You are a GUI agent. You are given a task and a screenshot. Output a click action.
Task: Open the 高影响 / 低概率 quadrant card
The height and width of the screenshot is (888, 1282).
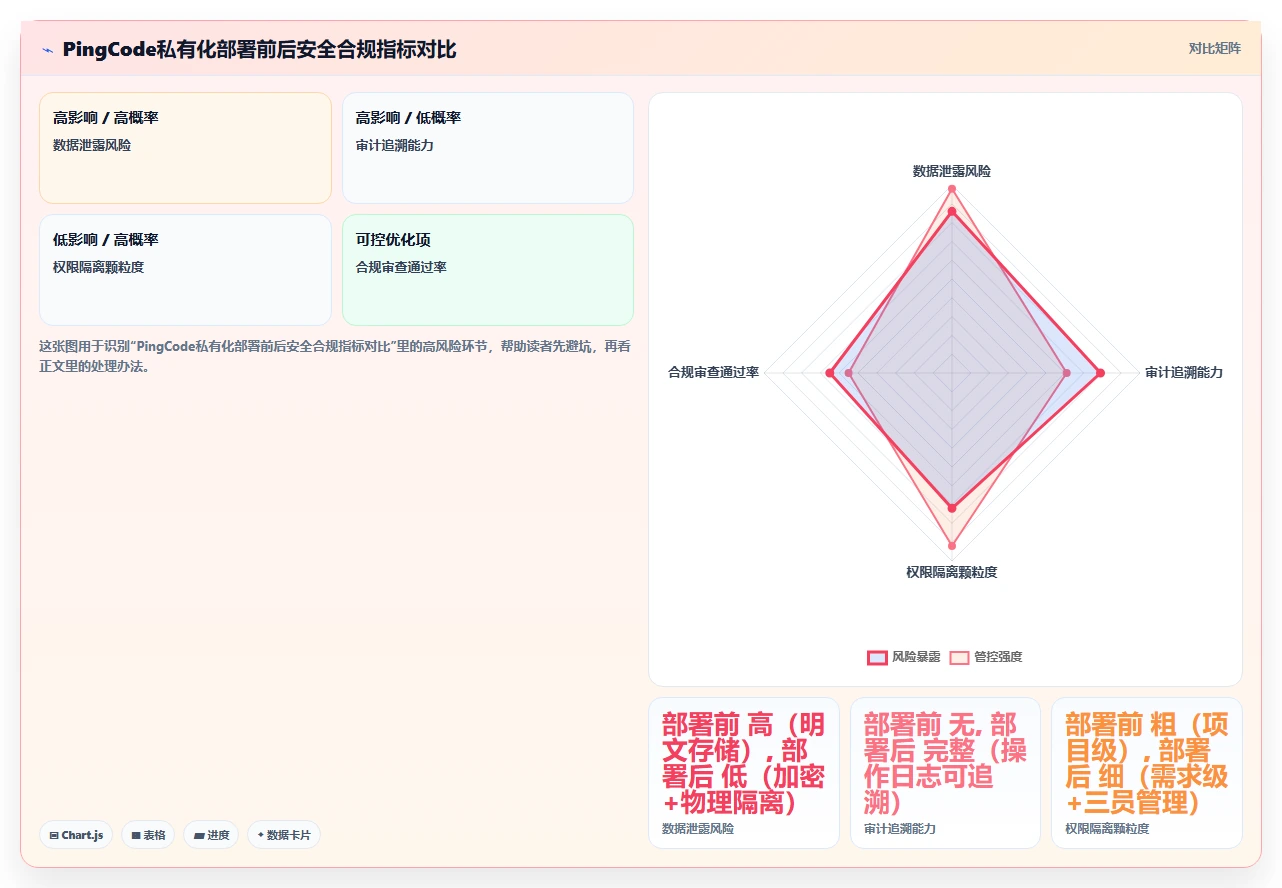coord(488,148)
